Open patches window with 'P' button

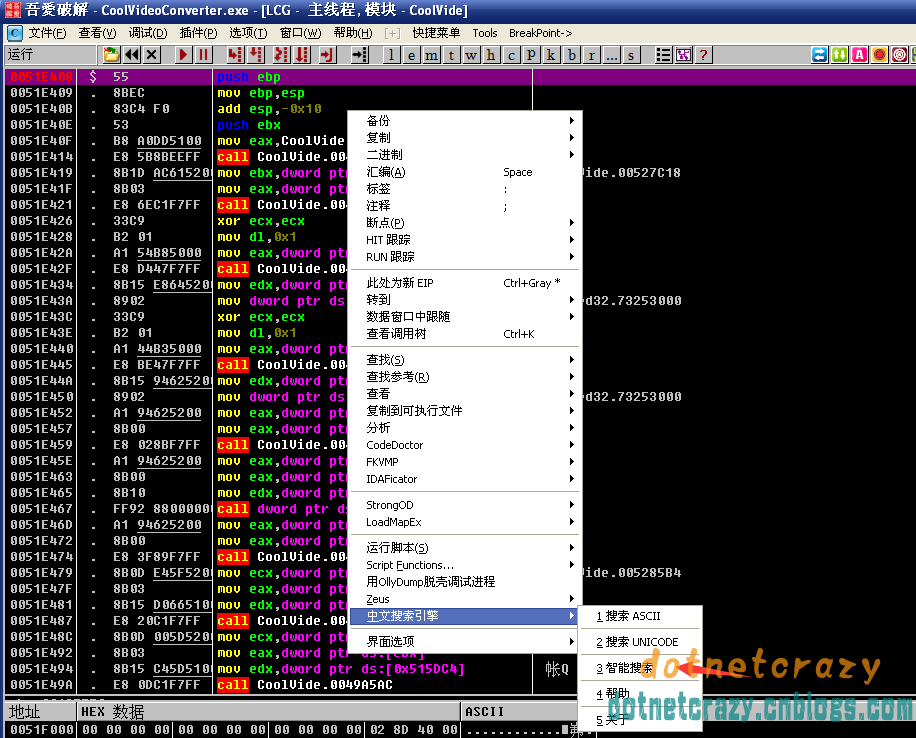(x=531, y=55)
